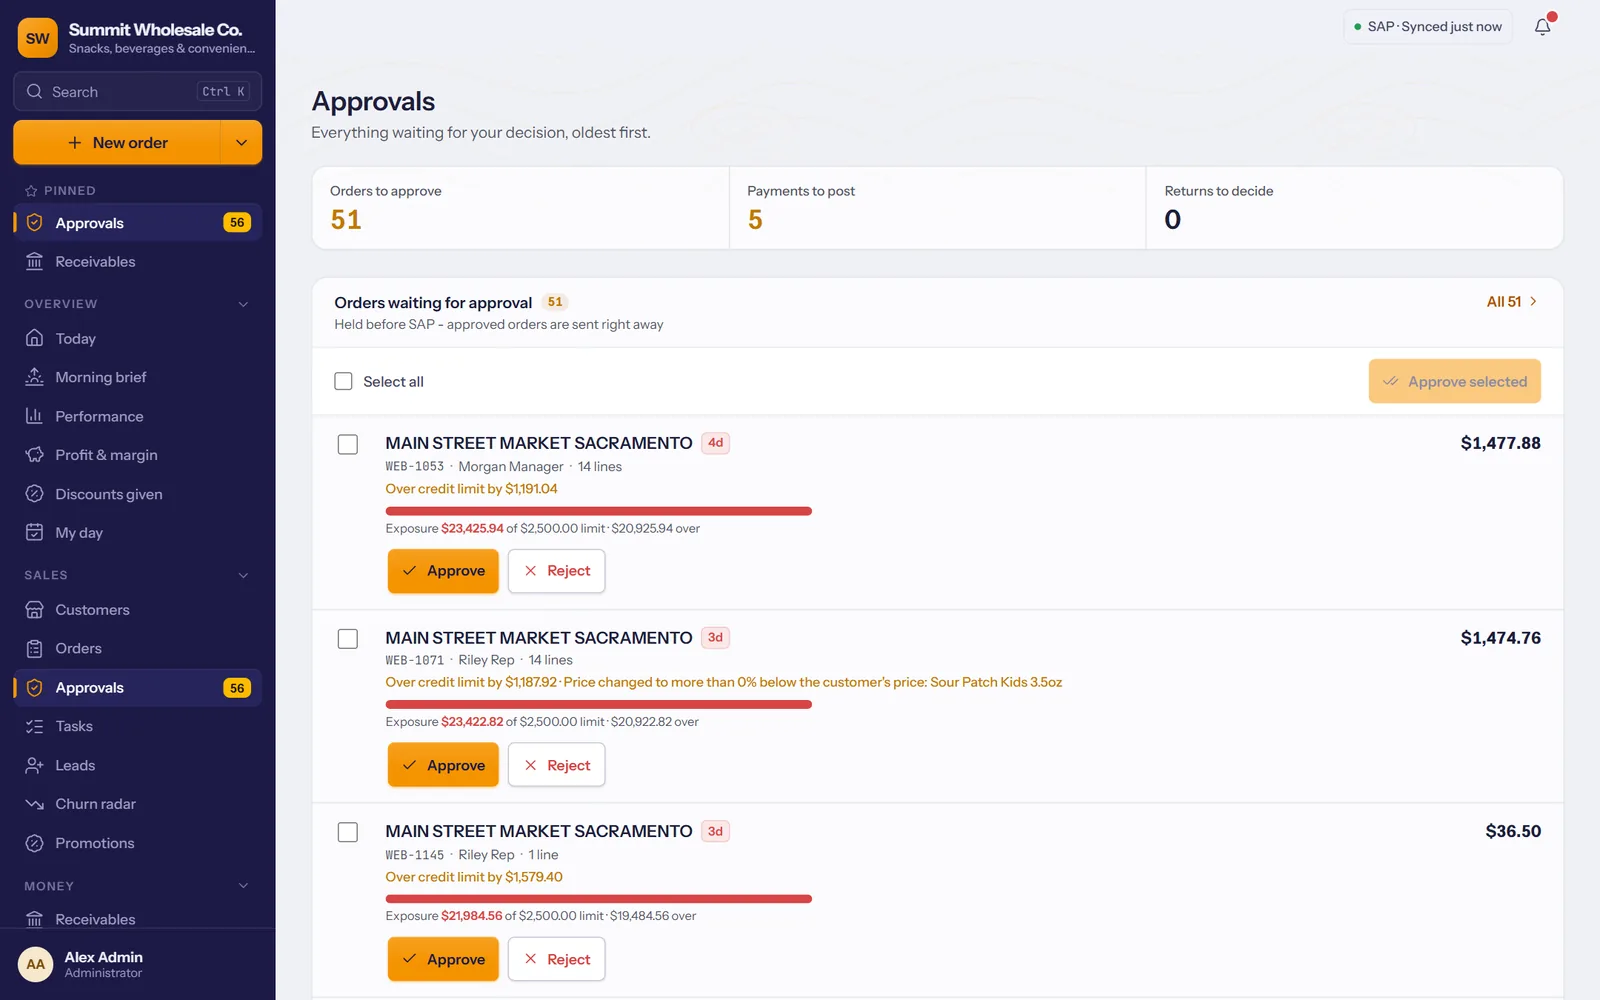This screenshot has height=1000, width=1600.
Task: Click the Tasks checklist icon
Action: [35, 727]
